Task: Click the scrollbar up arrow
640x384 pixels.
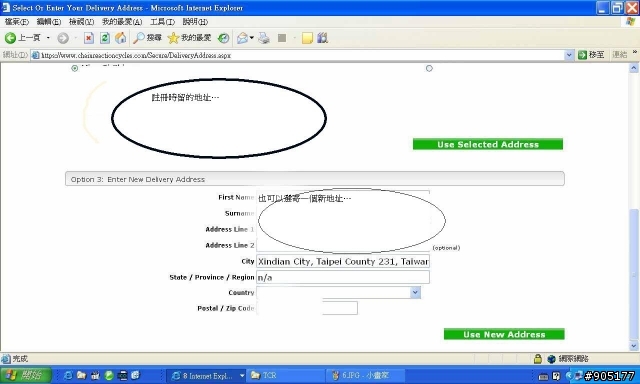Action: 633,68
